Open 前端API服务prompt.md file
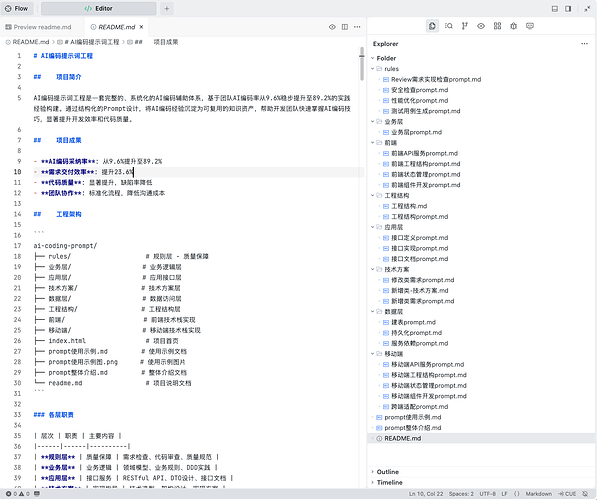Image resolution: width=597 pixels, height=500 pixels. pyautogui.click(x=424, y=153)
